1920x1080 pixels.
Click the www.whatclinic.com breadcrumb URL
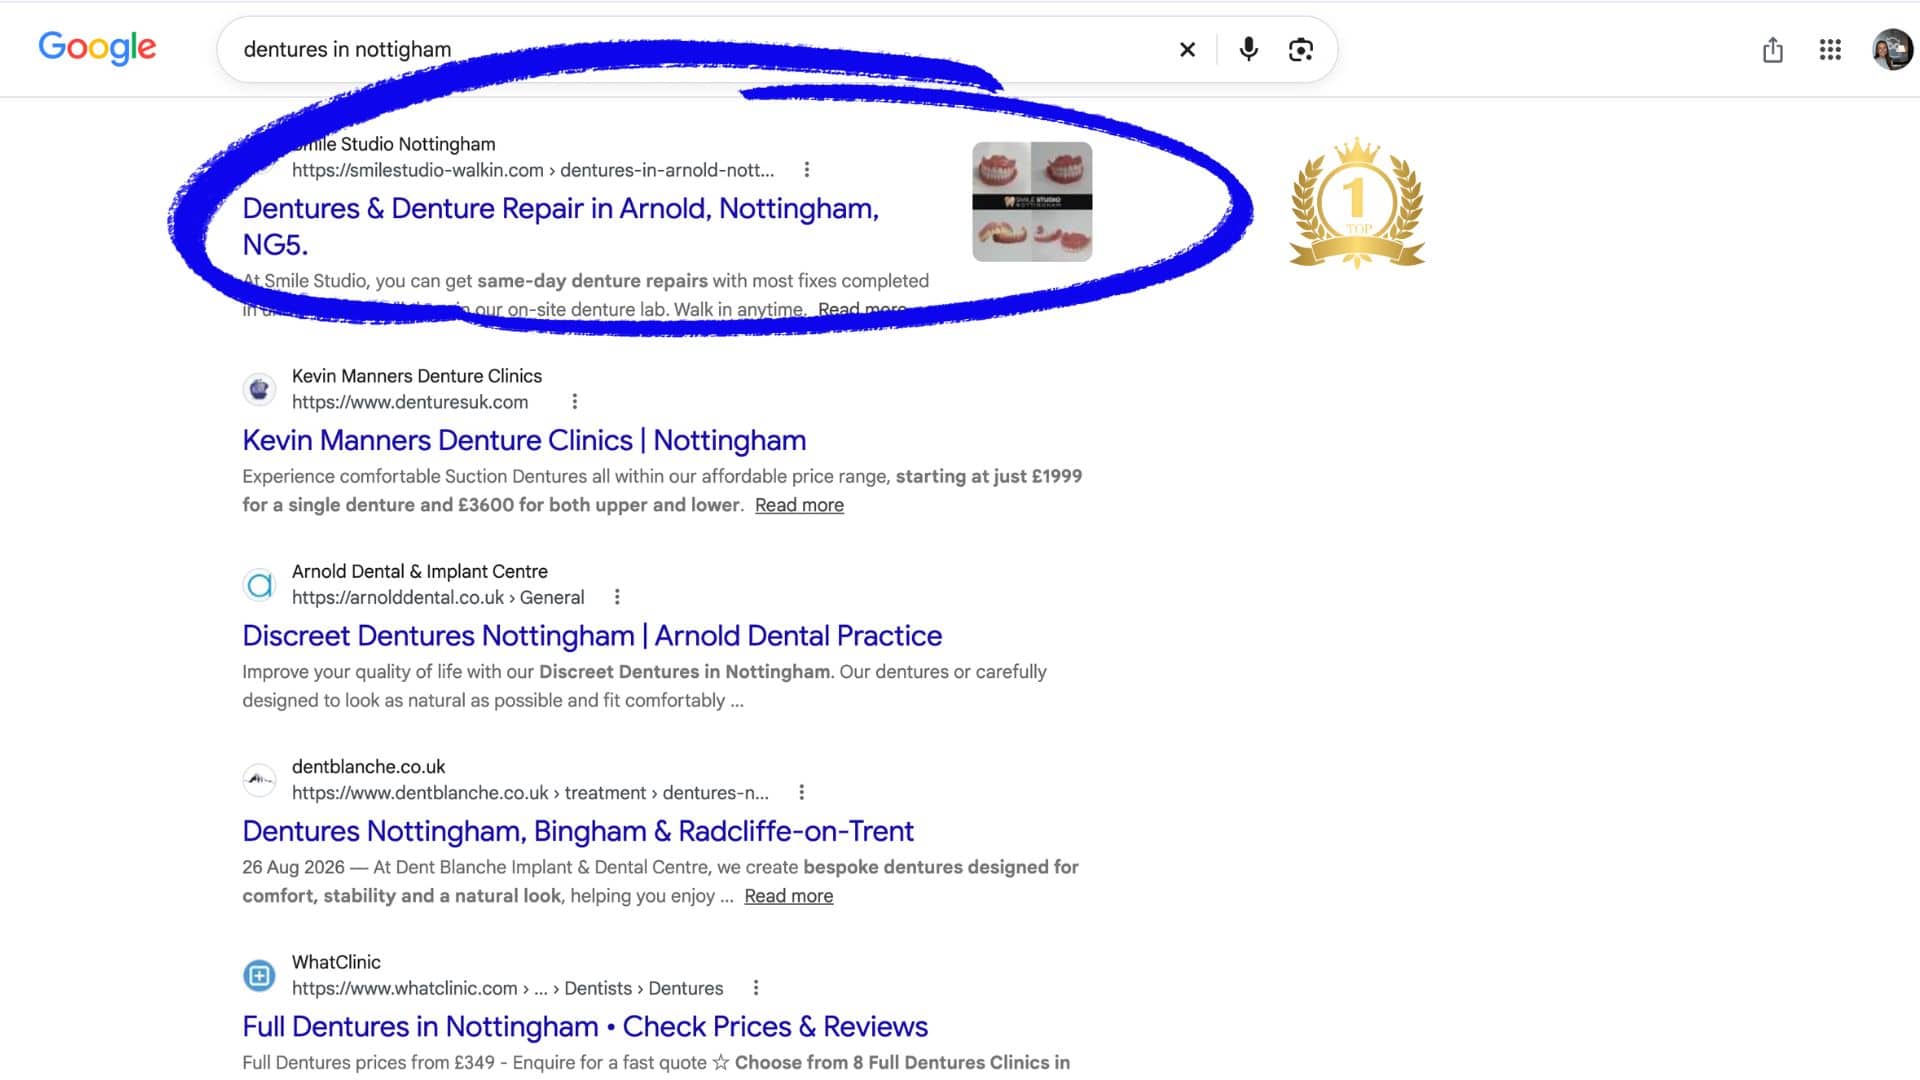[x=507, y=988]
